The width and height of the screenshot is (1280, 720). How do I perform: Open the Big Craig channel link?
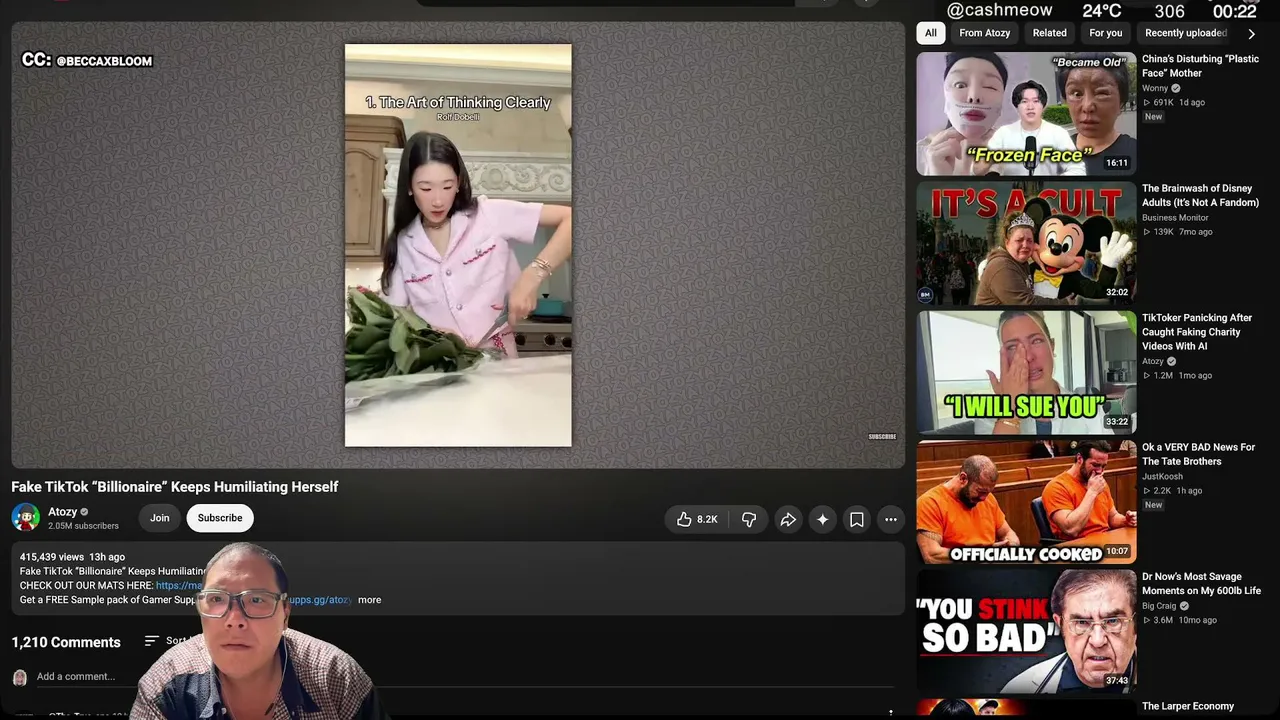(1159, 606)
